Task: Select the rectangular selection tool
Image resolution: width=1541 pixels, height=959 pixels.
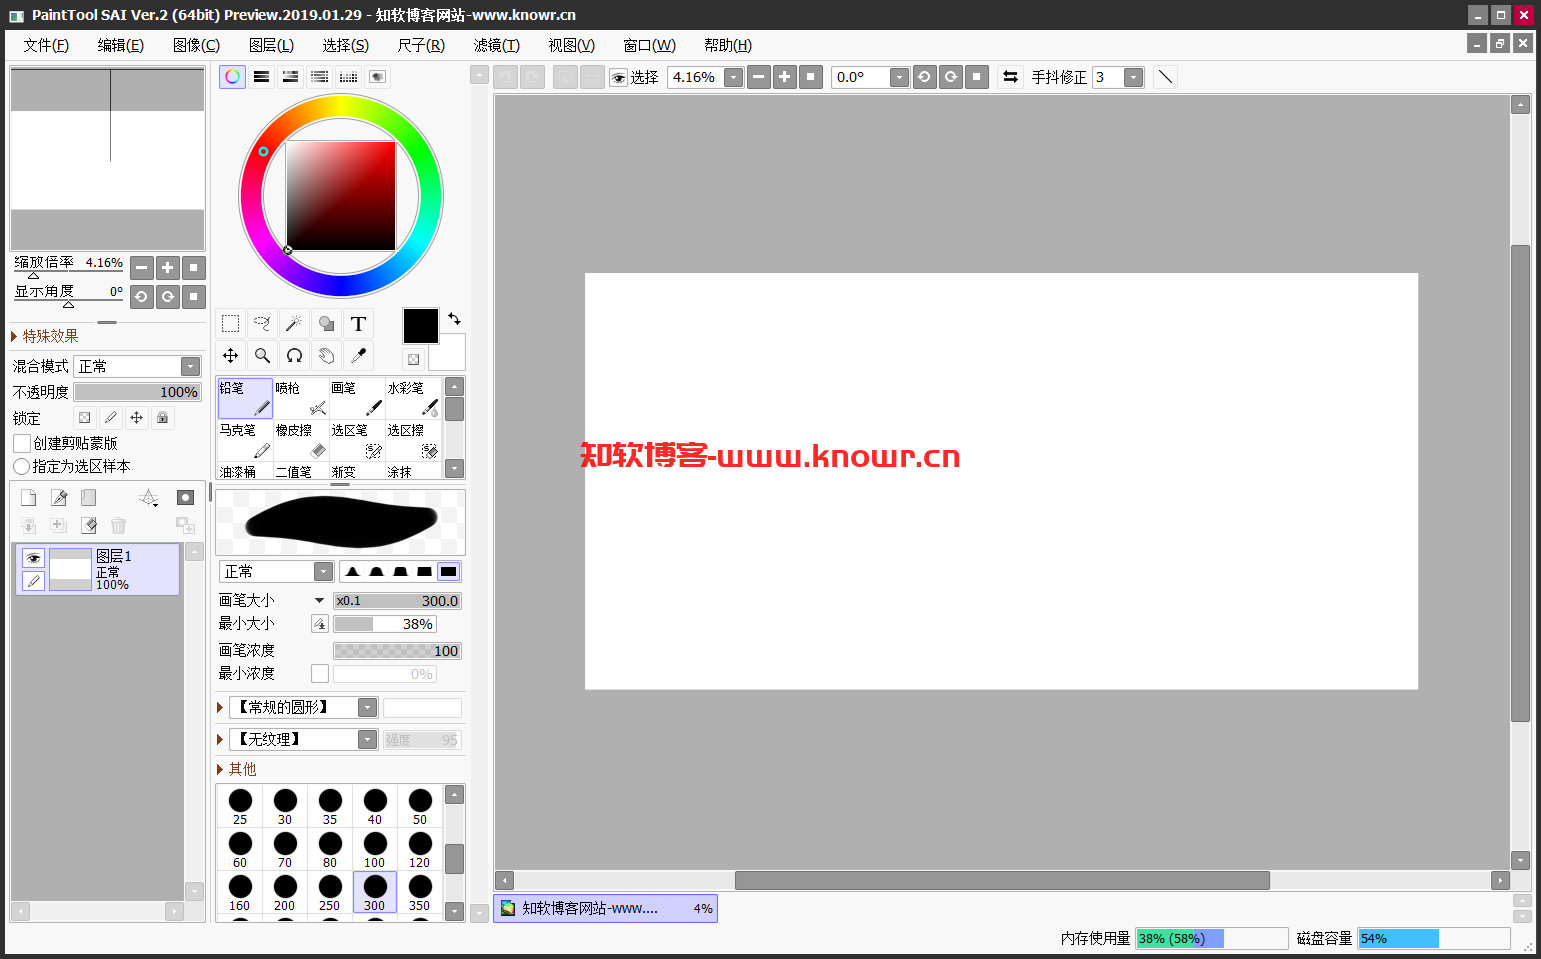Action: click(x=230, y=324)
